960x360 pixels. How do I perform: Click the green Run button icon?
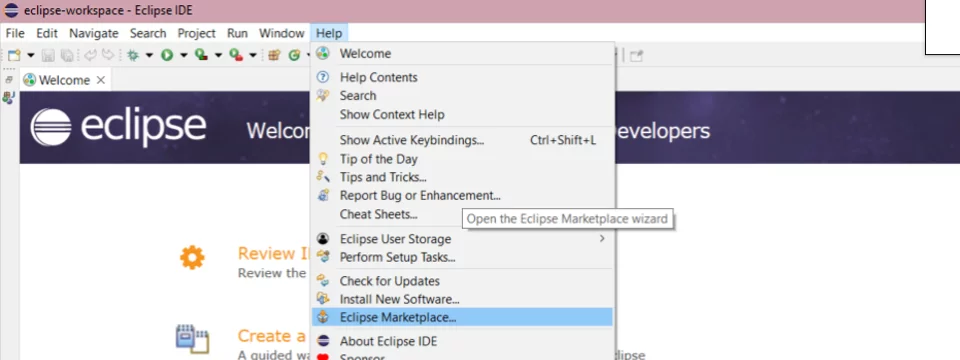click(x=167, y=56)
